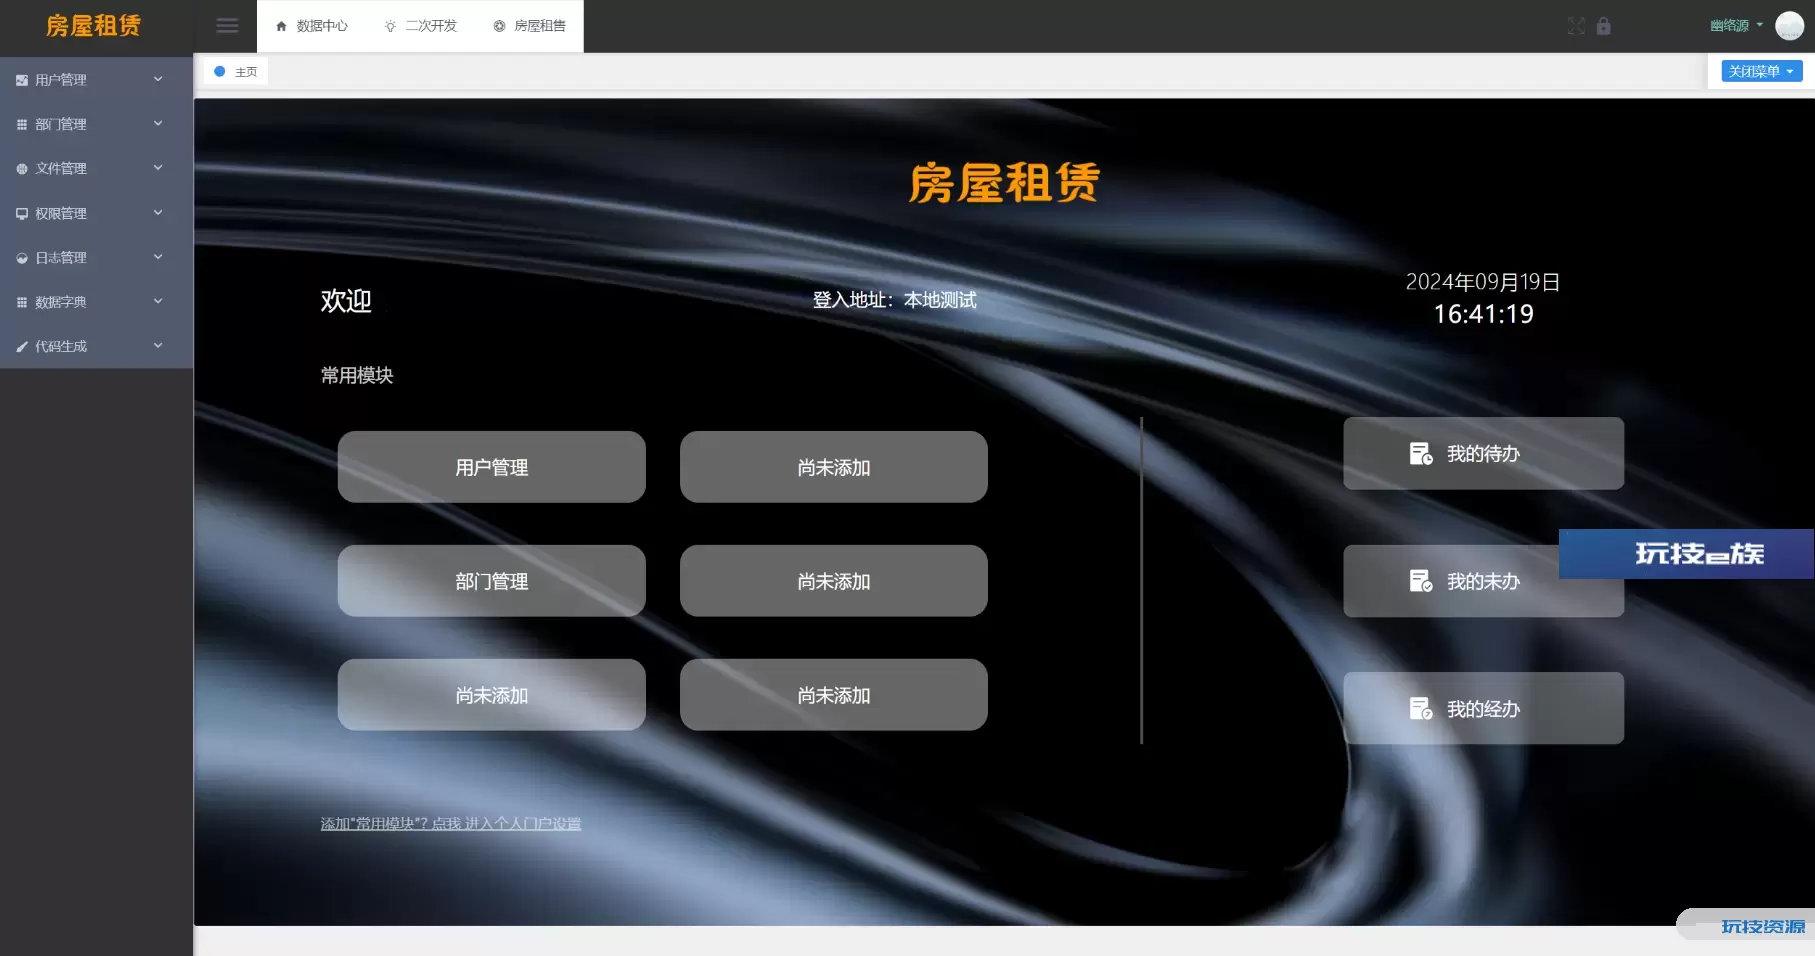Open the 我的待办 card
Viewport: 1815px width, 956px height.
tap(1483, 454)
